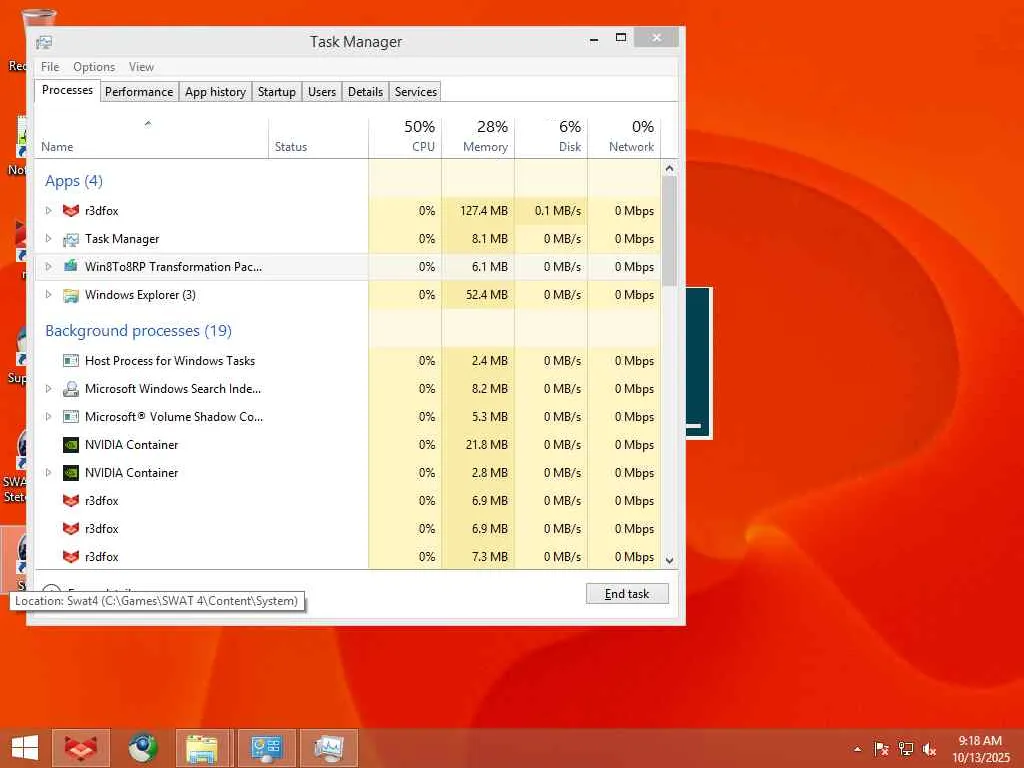Click Microsoft Windows Search Indexer icon

pyautogui.click(x=71, y=389)
